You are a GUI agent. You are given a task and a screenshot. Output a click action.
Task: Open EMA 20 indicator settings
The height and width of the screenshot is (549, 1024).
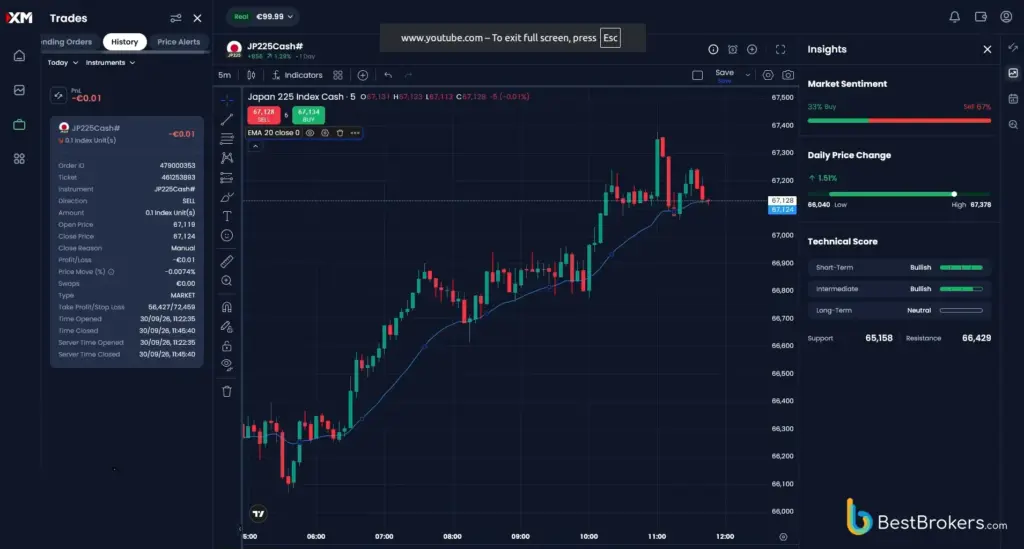point(325,133)
